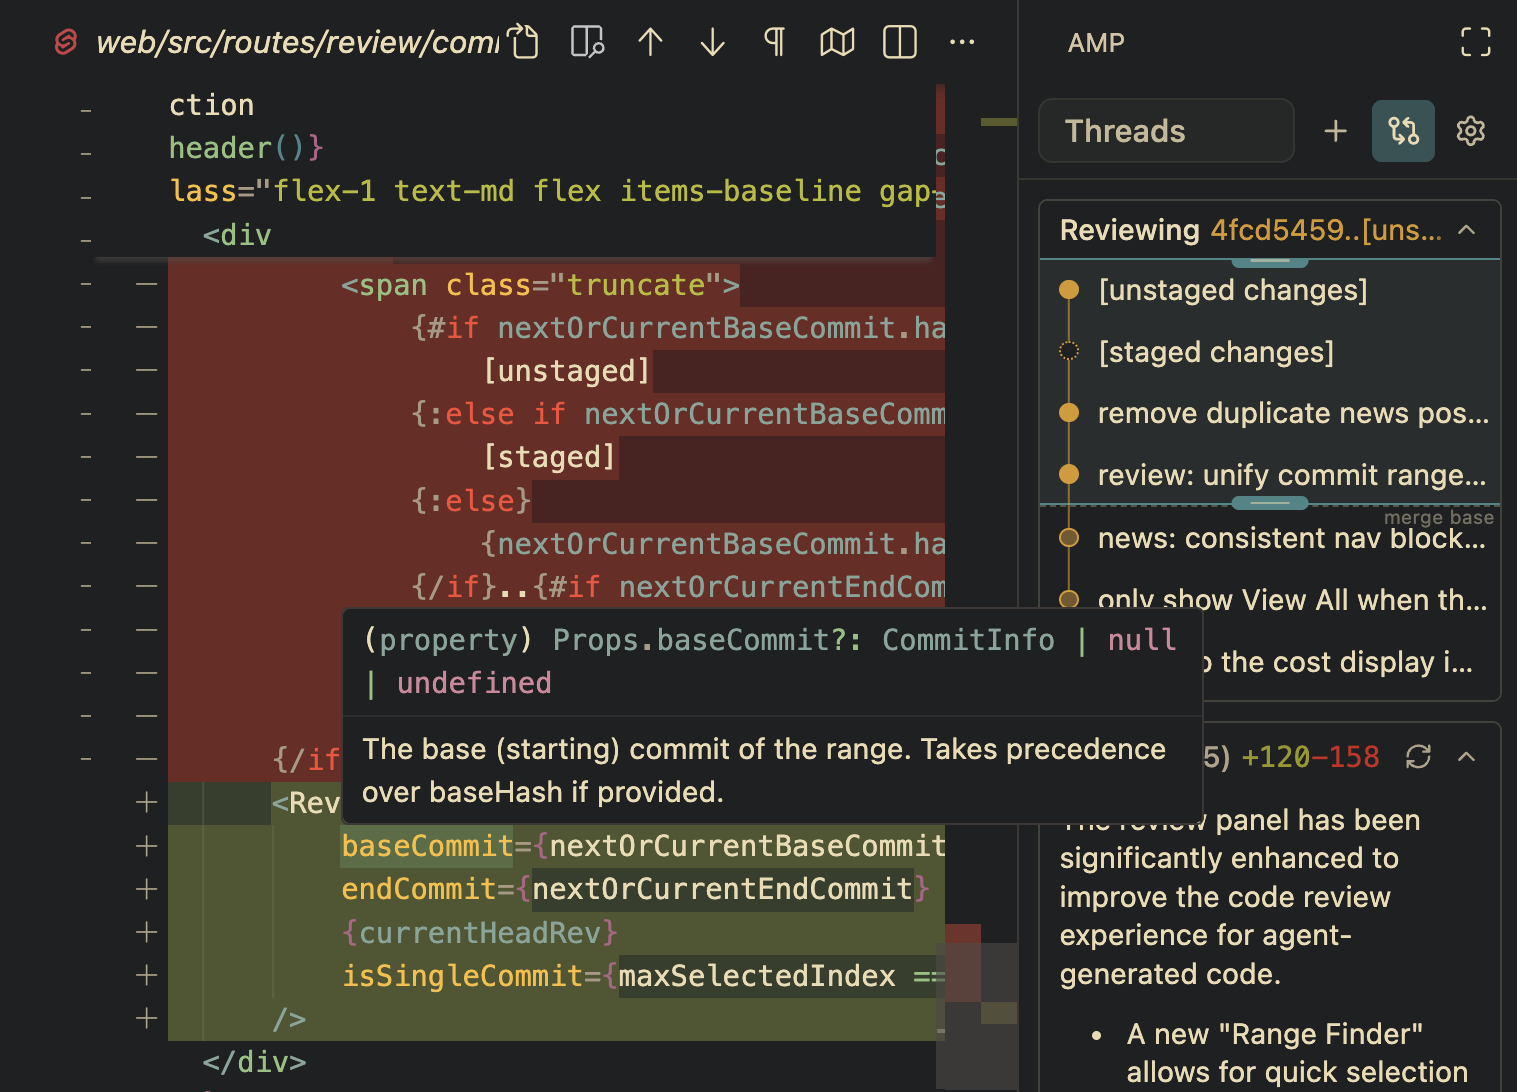
Task: Click the bottom range handle above merge base
Action: [1269, 503]
